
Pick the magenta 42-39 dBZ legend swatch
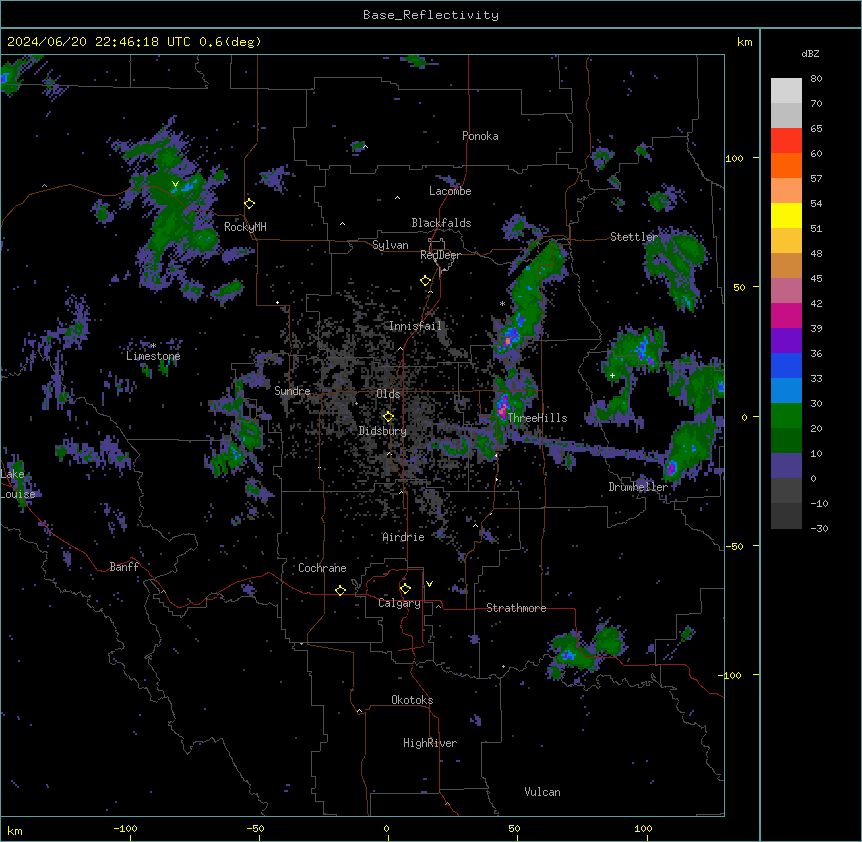(x=786, y=315)
